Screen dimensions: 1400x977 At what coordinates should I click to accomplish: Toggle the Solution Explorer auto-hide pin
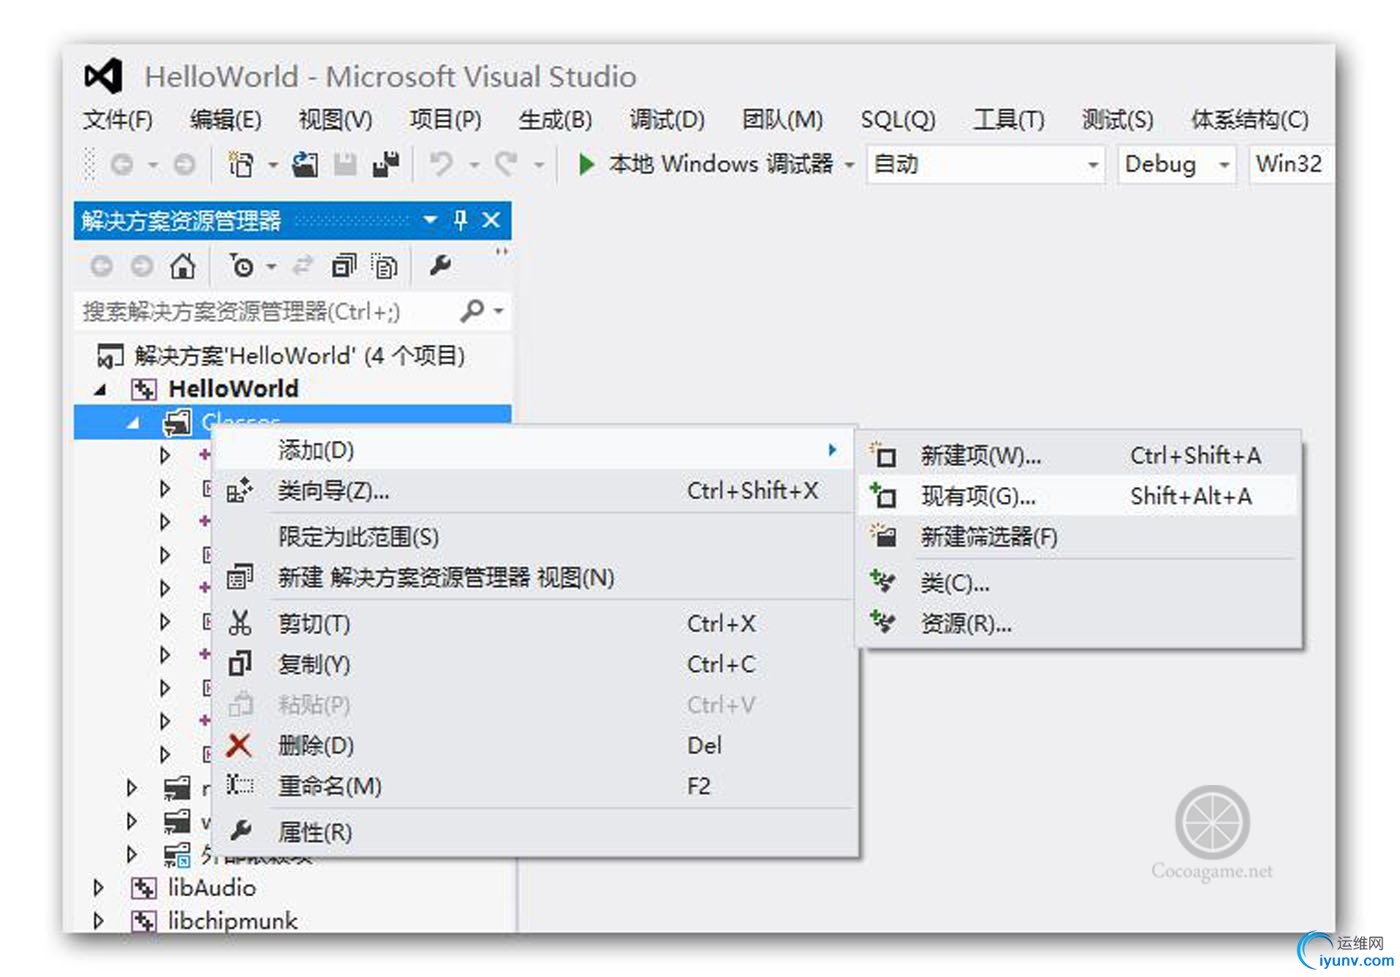click(x=460, y=220)
